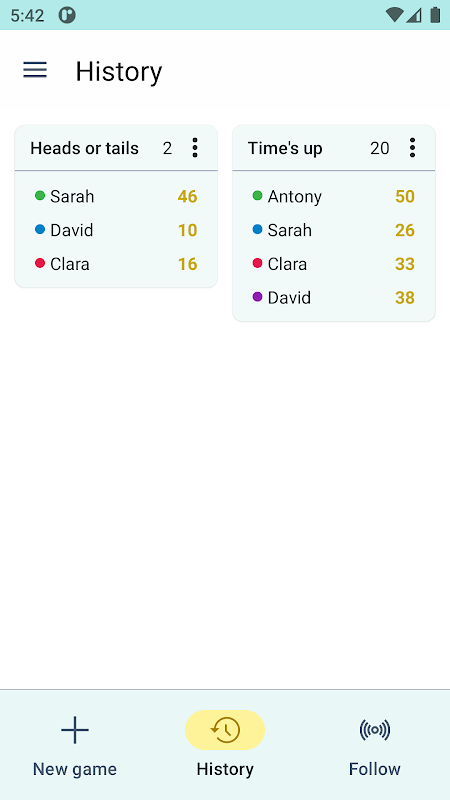Click Sarah's green dot in Heads or tails

[x=40, y=195]
